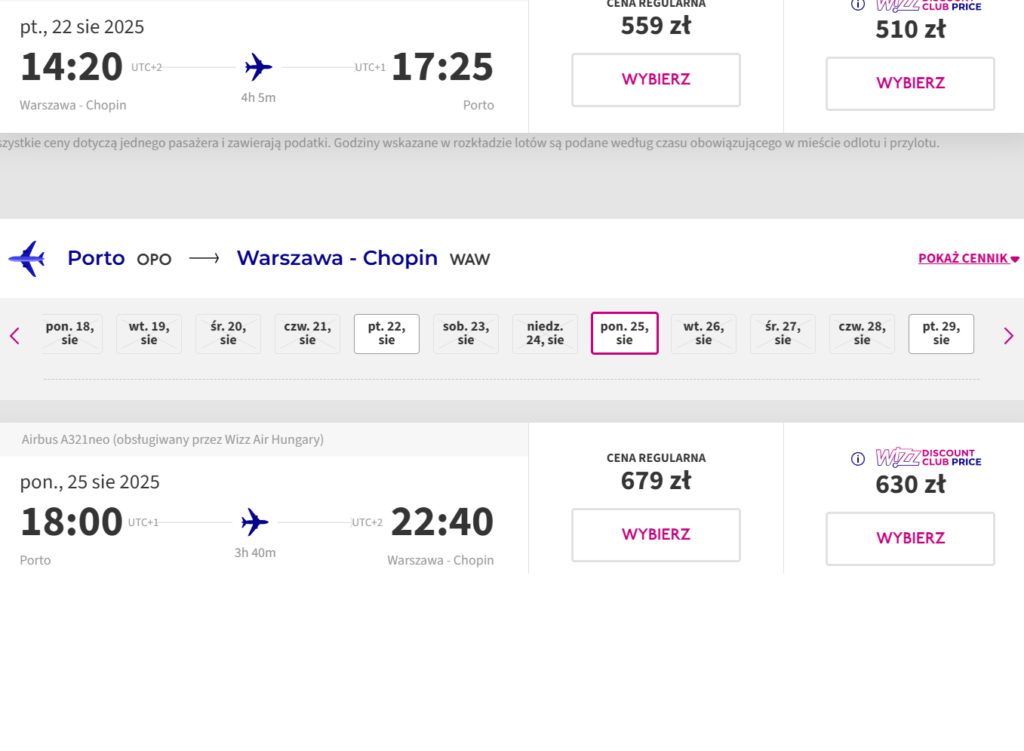The image size is (1024, 751).
Task: Click plane icon on the 14:20 flight line
Action: [258, 68]
